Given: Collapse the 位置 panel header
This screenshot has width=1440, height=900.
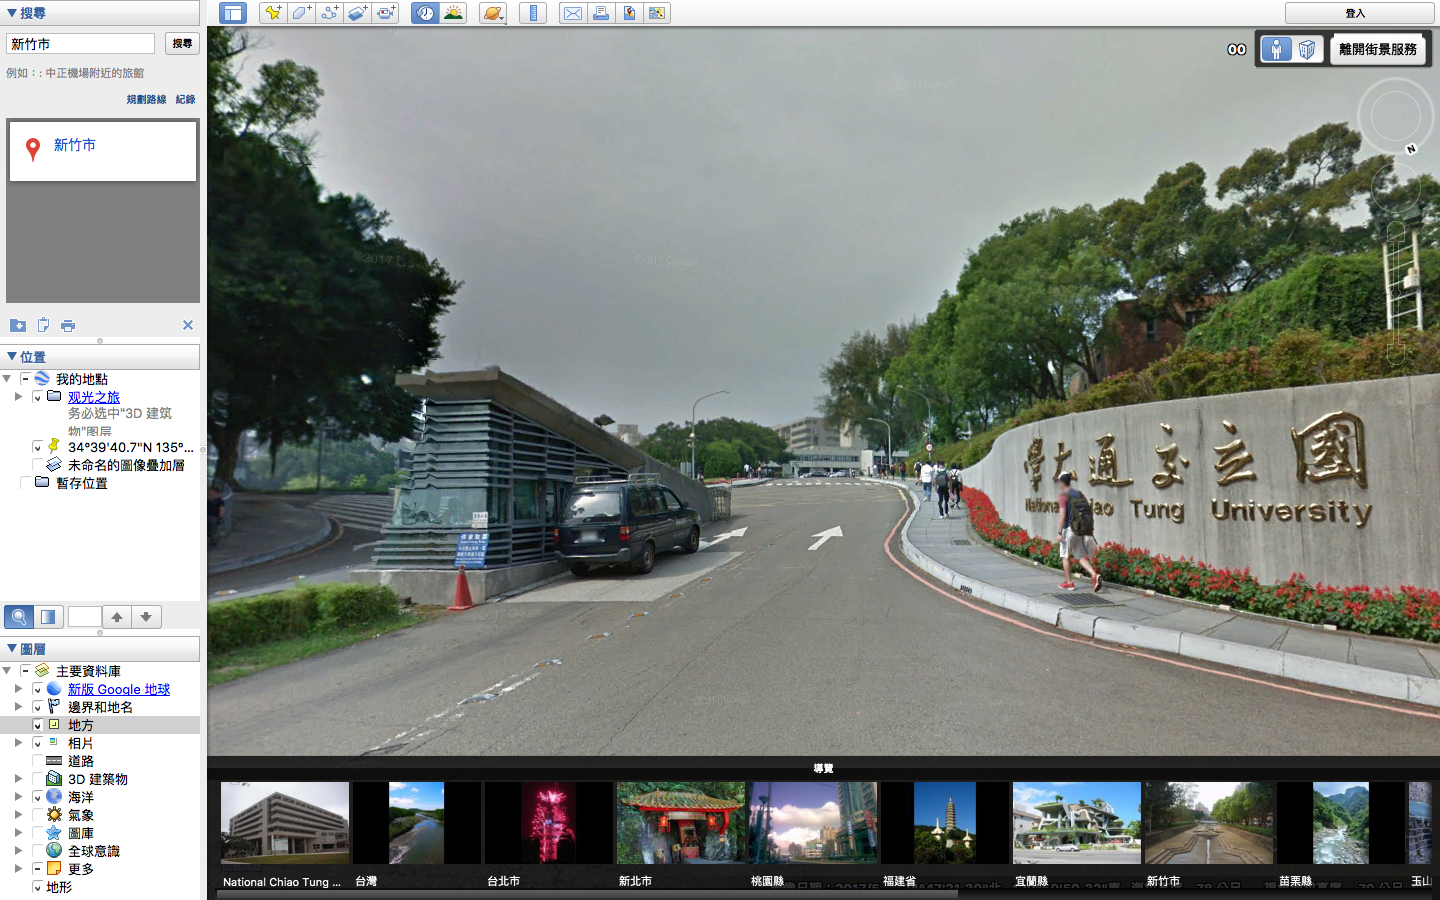Looking at the screenshot, I should tap(12, 357).
